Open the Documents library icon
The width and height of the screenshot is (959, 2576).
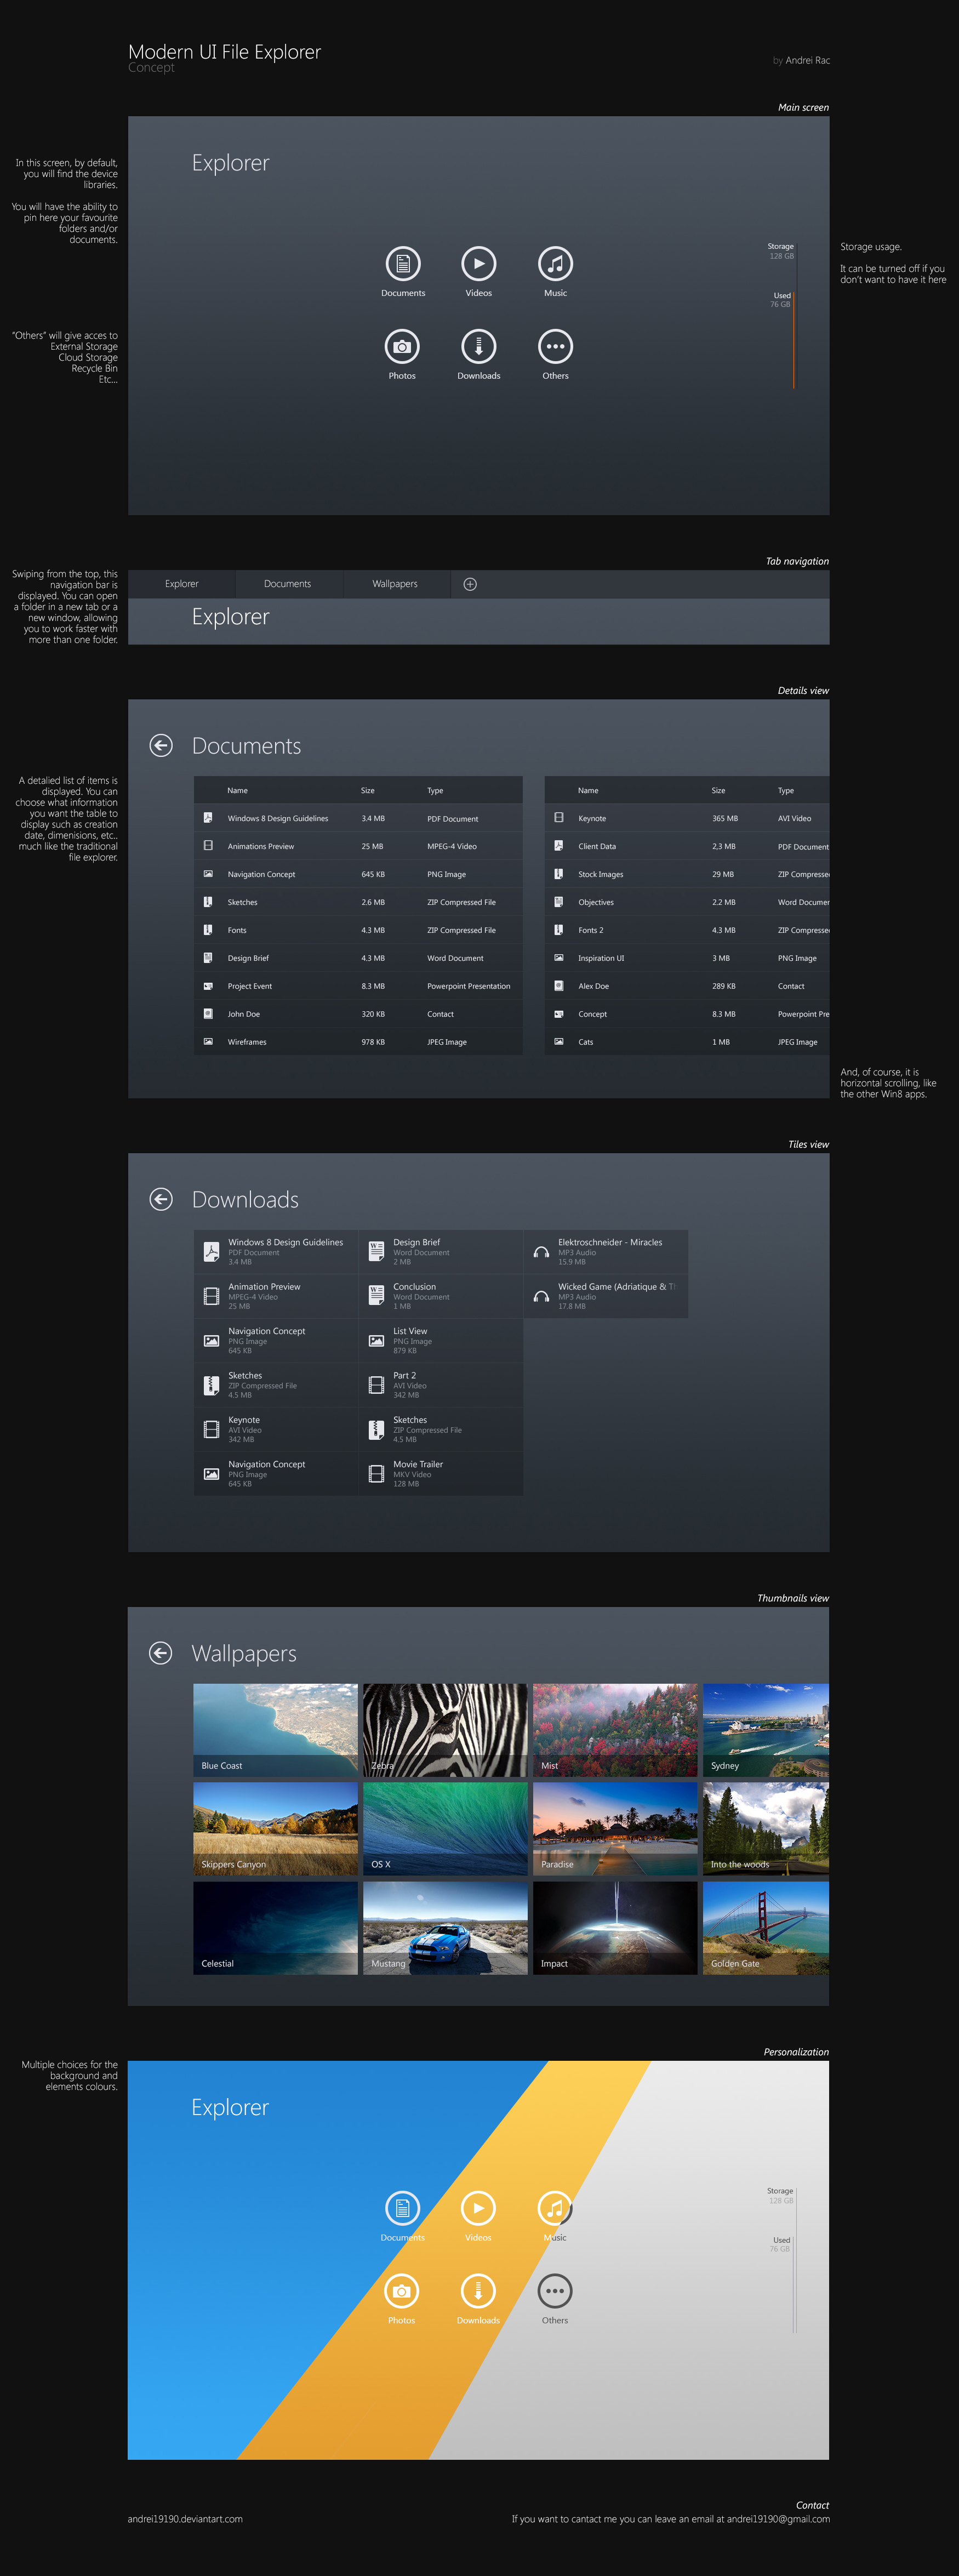click(x=403, y=265)
